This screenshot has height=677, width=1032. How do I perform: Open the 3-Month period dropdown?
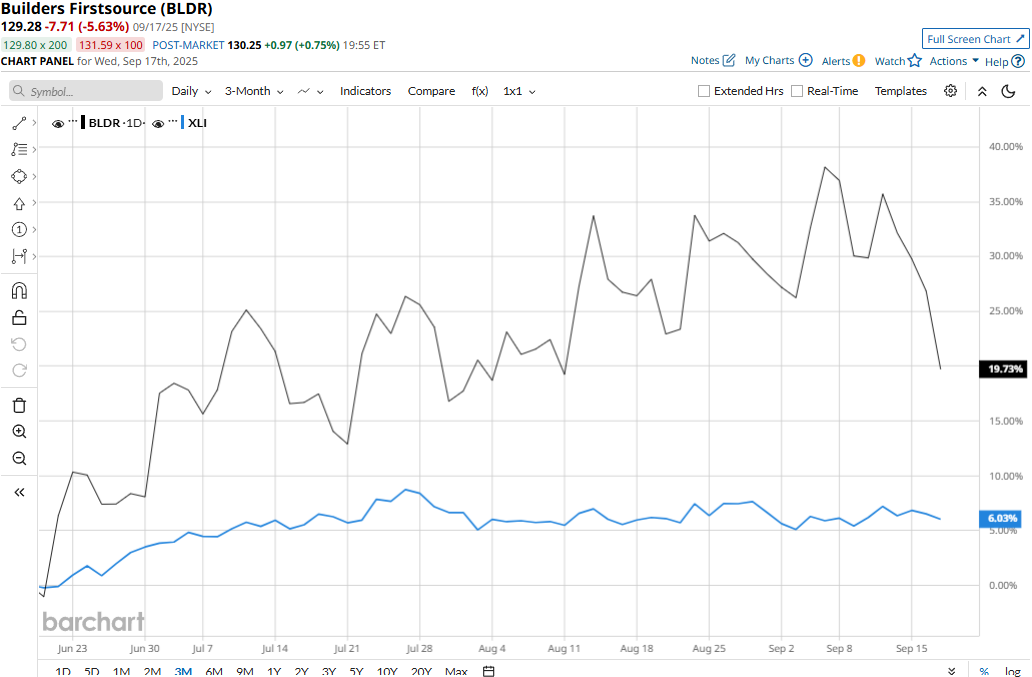point(254,91)
